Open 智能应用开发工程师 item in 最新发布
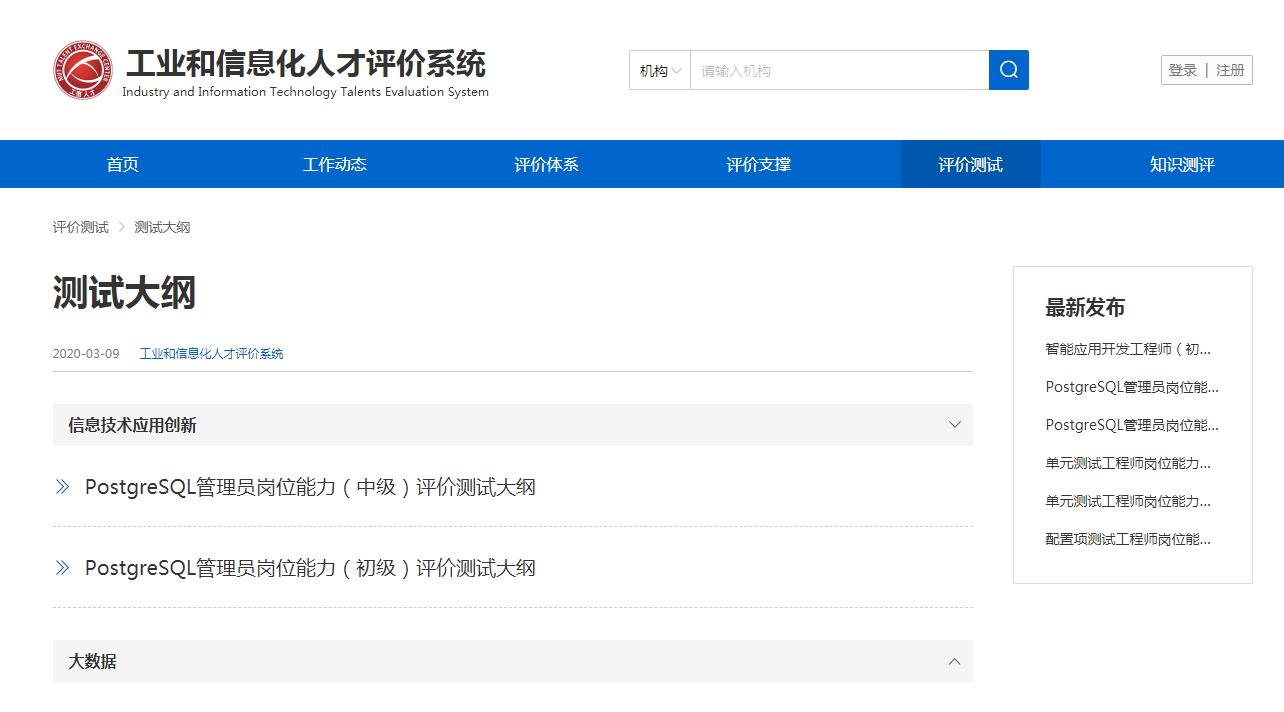The height and width of the screenshot is (712, 1284). point(1128,349)
